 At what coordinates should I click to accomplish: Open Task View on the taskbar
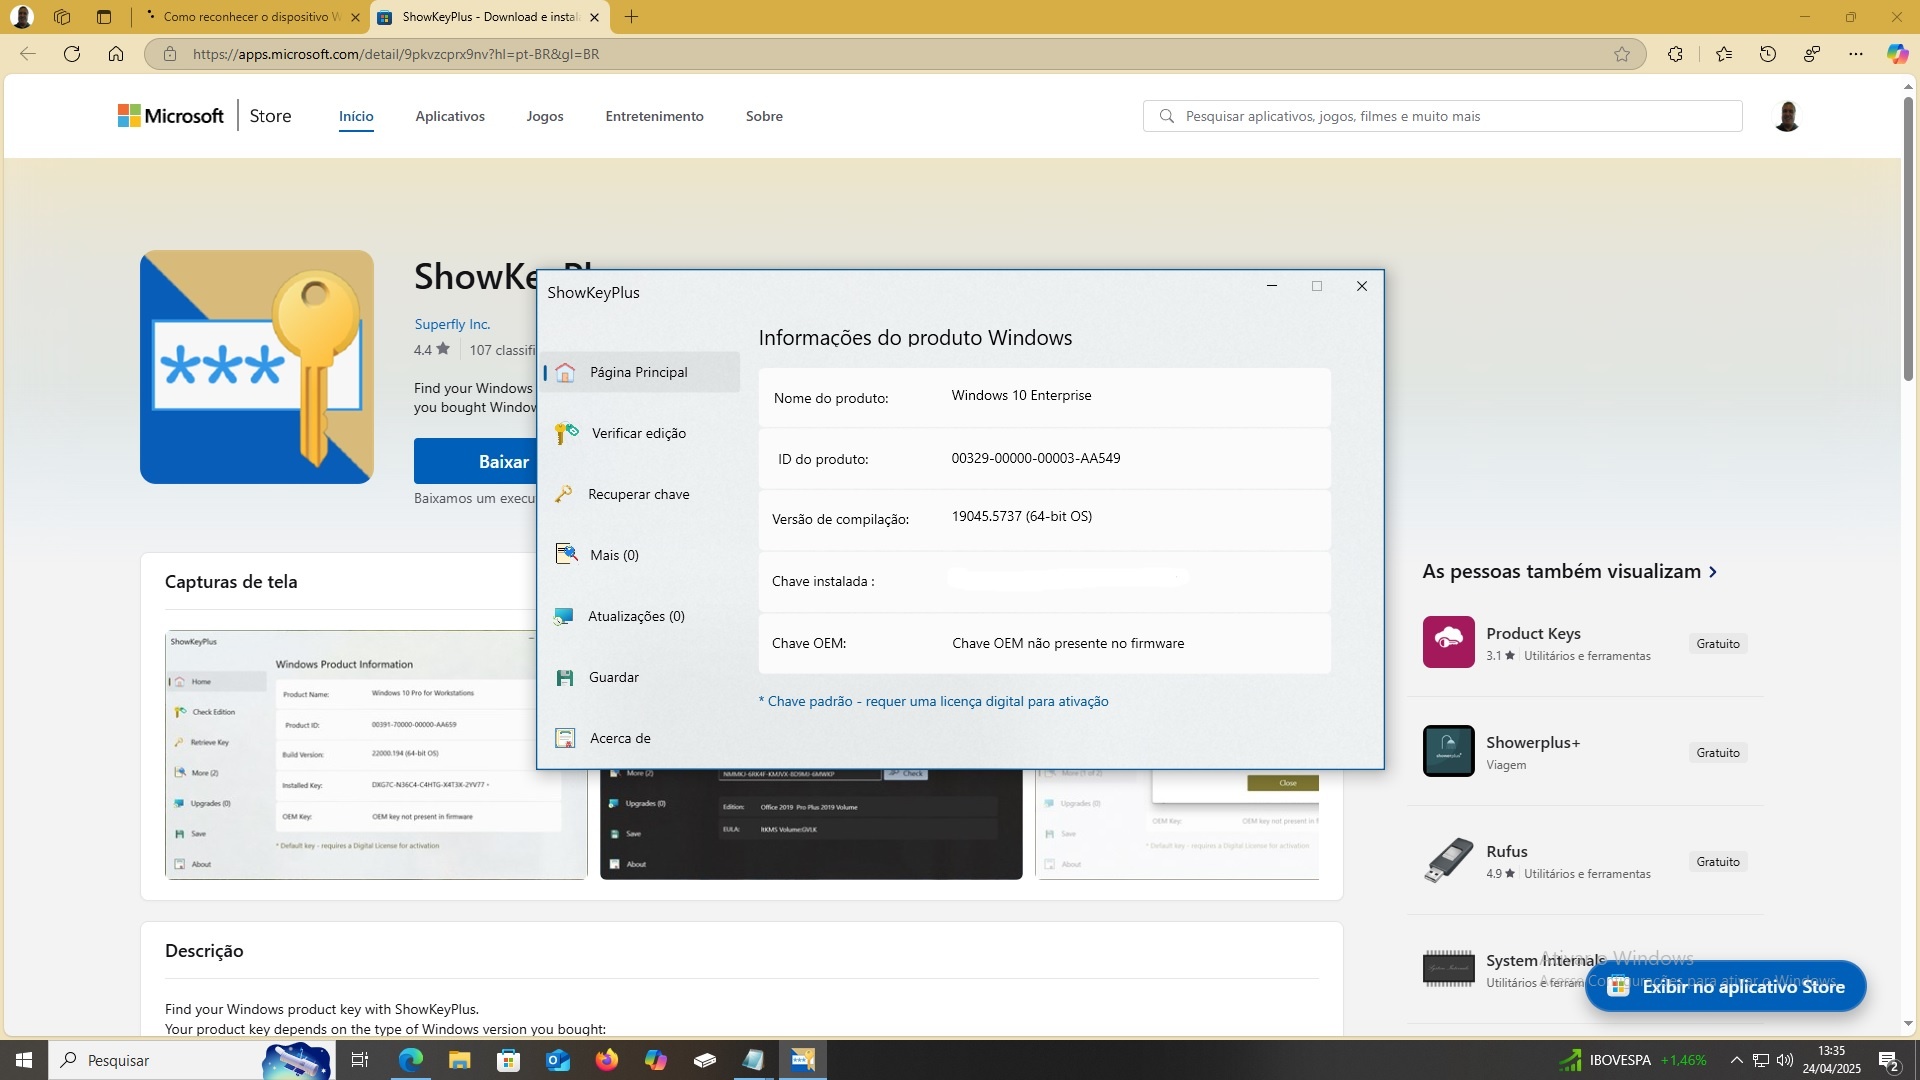coord(360,1060)
